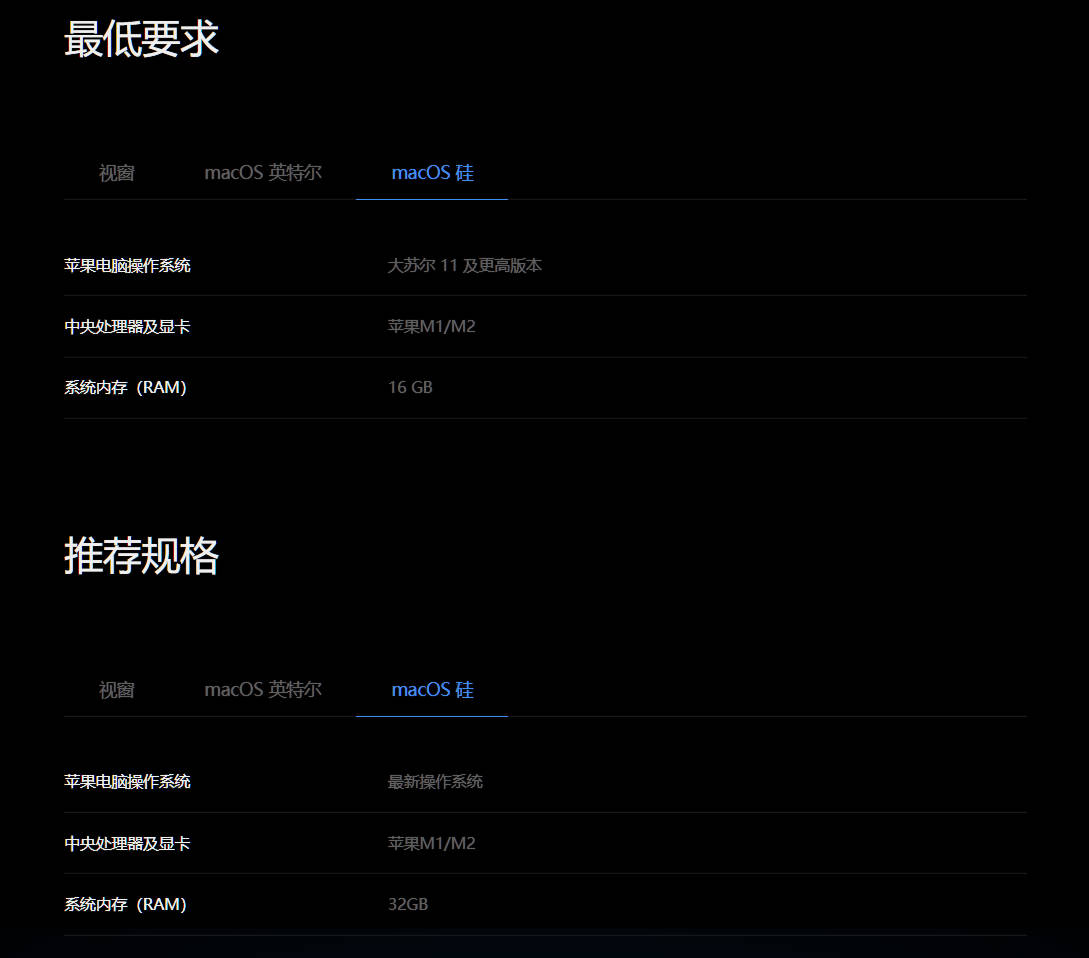Viewport: 1089px width, 958px height.
Task: Click 苹果电脑操作系统 label in 推荐规格 table
Action: click(x=127, y=782)
